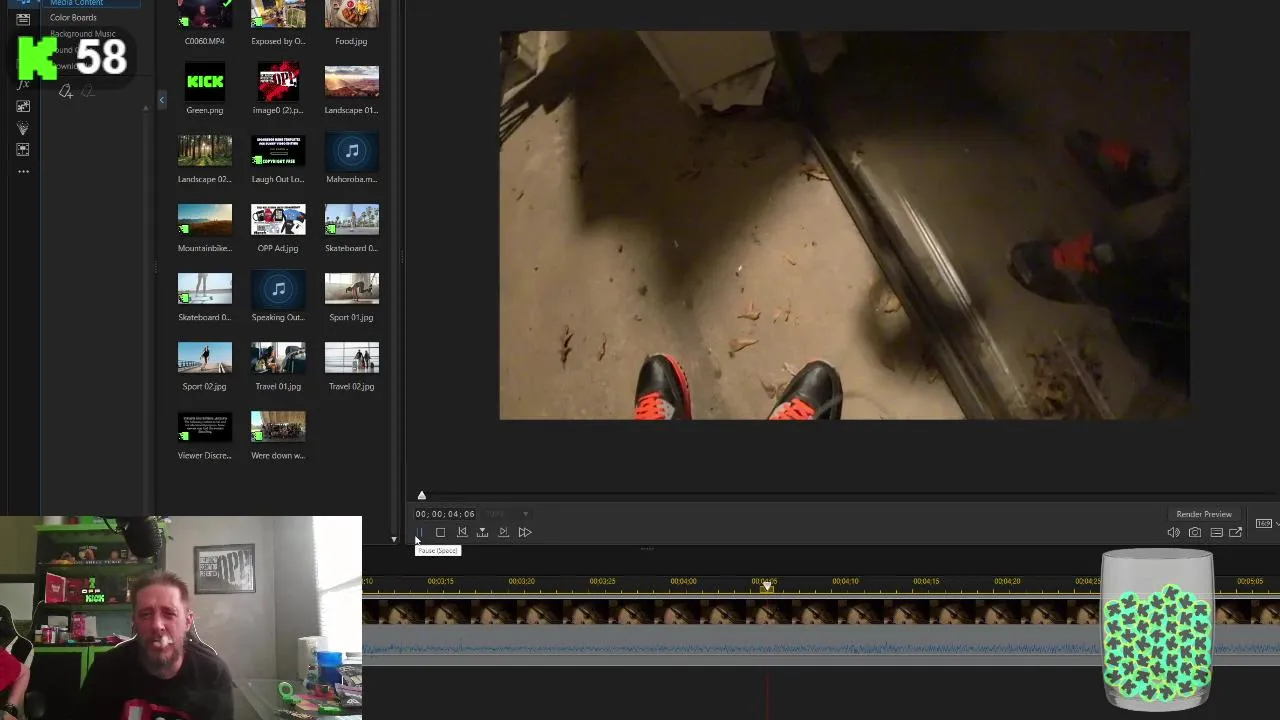Open the Overlays (PiP objects) room icon

click(x=23, y=106)
